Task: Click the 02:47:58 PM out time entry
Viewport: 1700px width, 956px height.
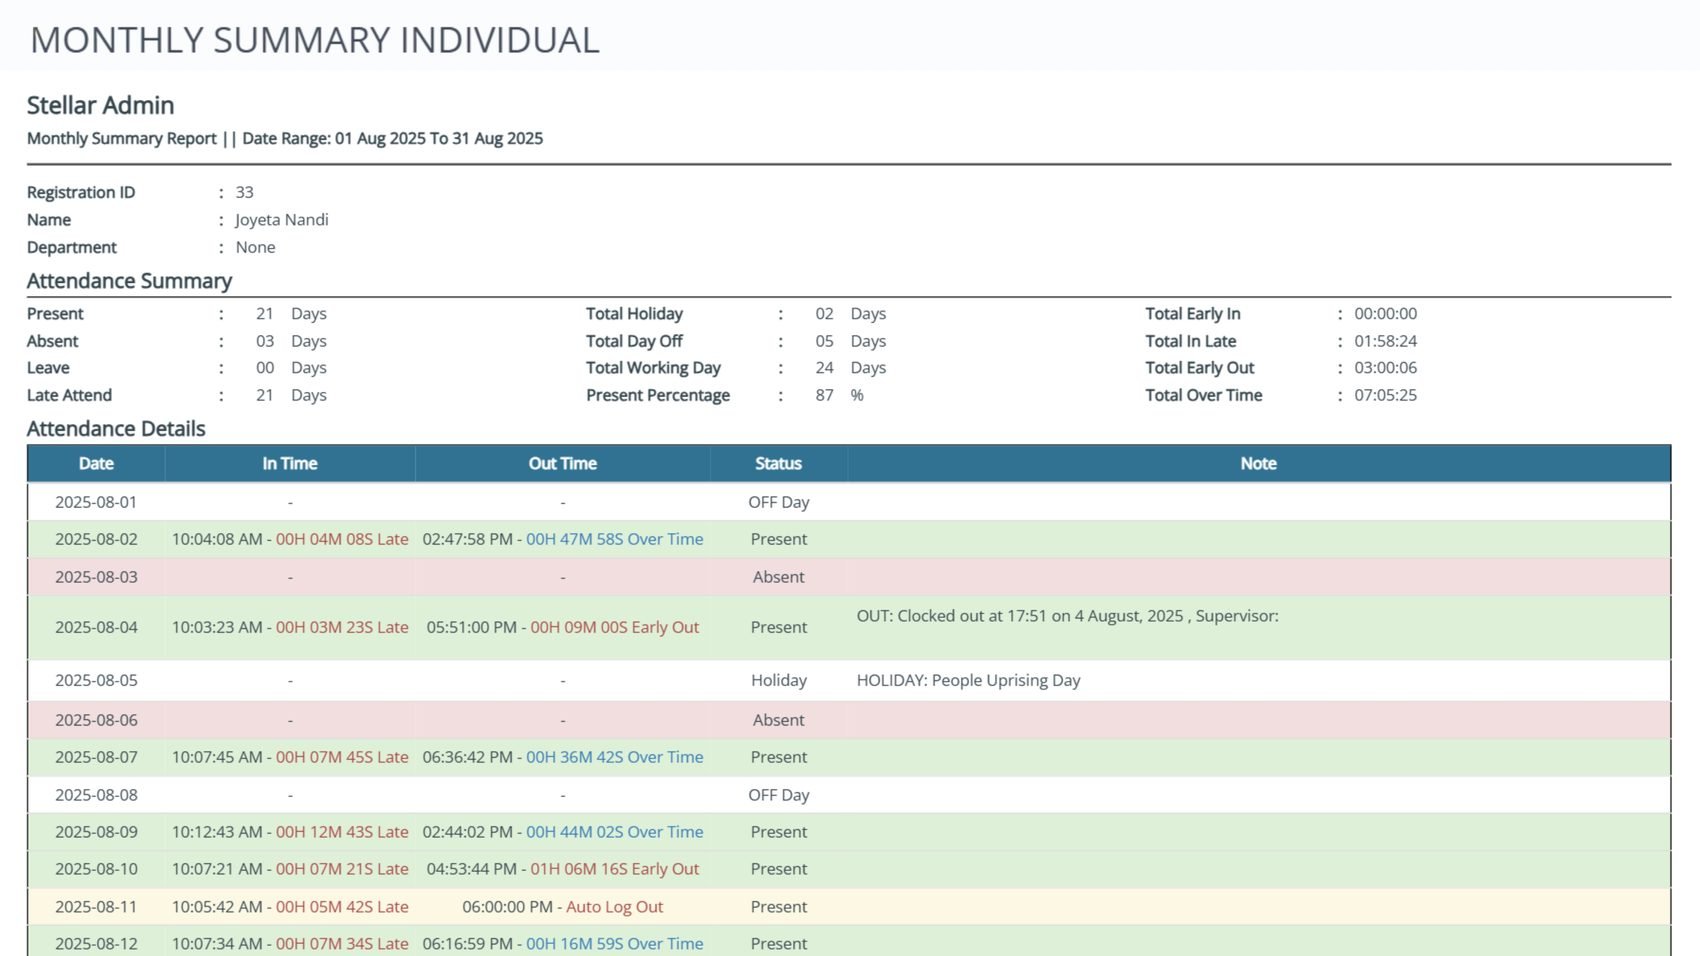Action: click(563, 539)
